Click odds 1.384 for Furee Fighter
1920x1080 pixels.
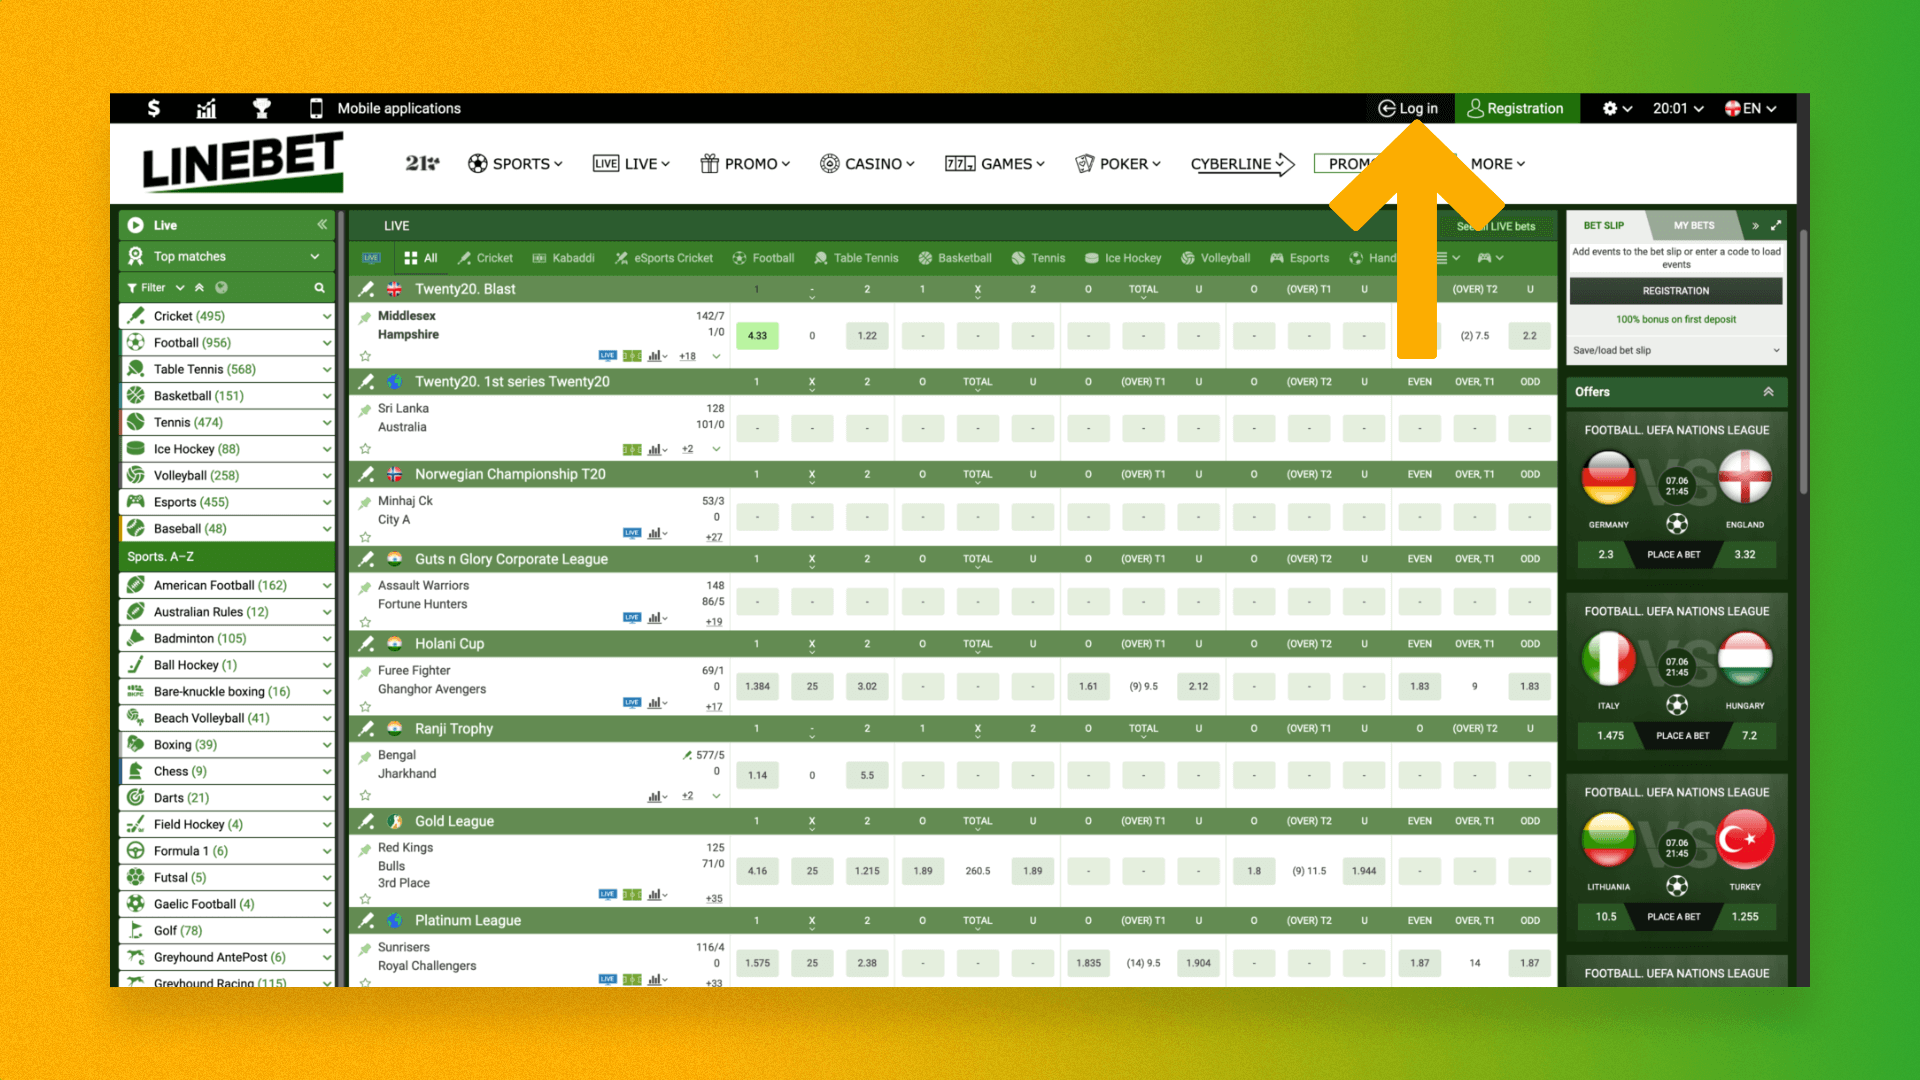757,686
